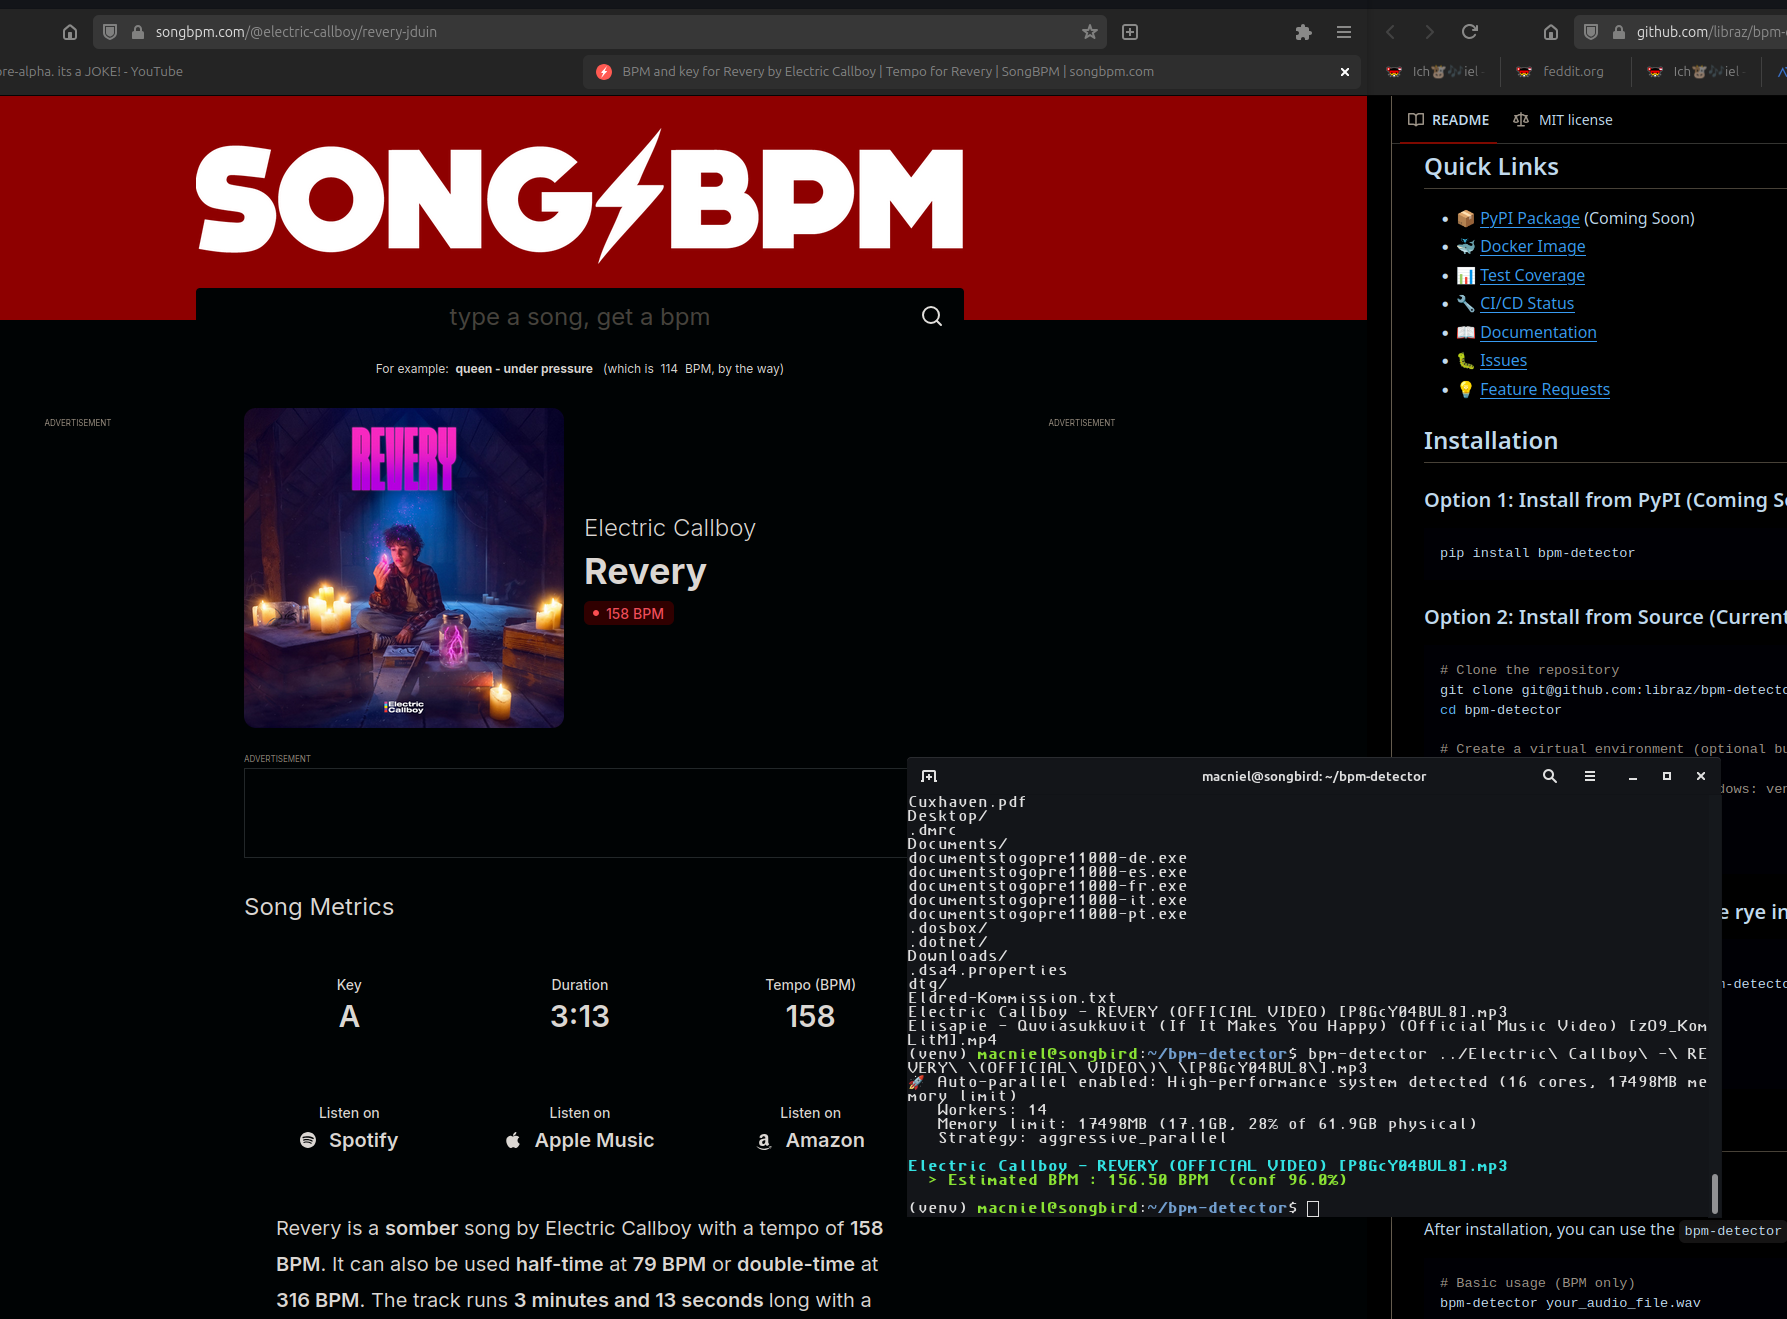Image resolution: width=1787 pixels, height=1319 pixels.
Task: Click the shield icon in the GitHub address bar
Action: [1591, 32]
